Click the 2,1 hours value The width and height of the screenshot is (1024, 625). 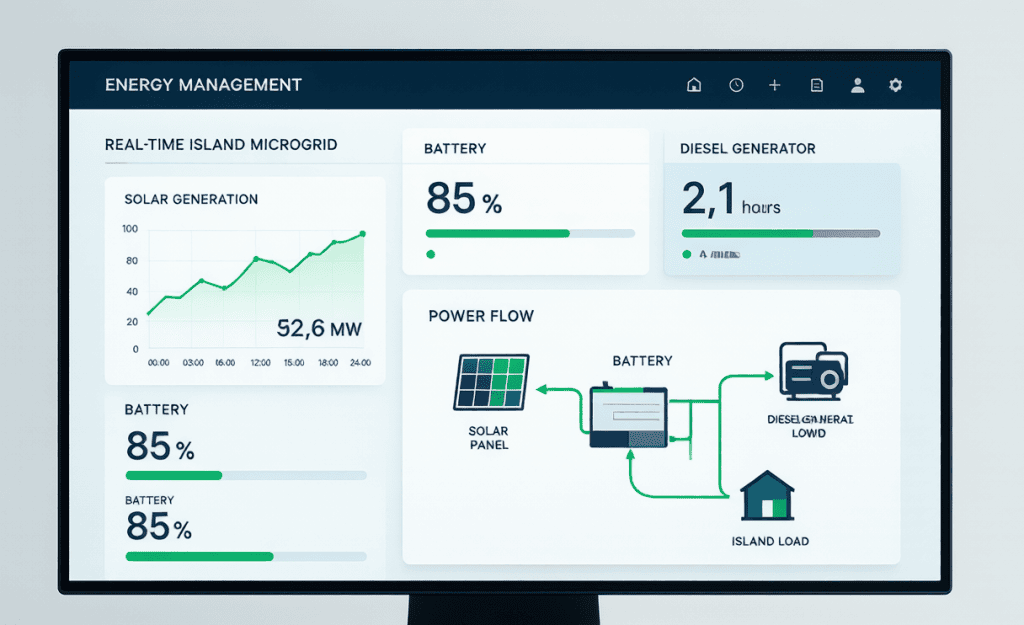click(731, 199)
